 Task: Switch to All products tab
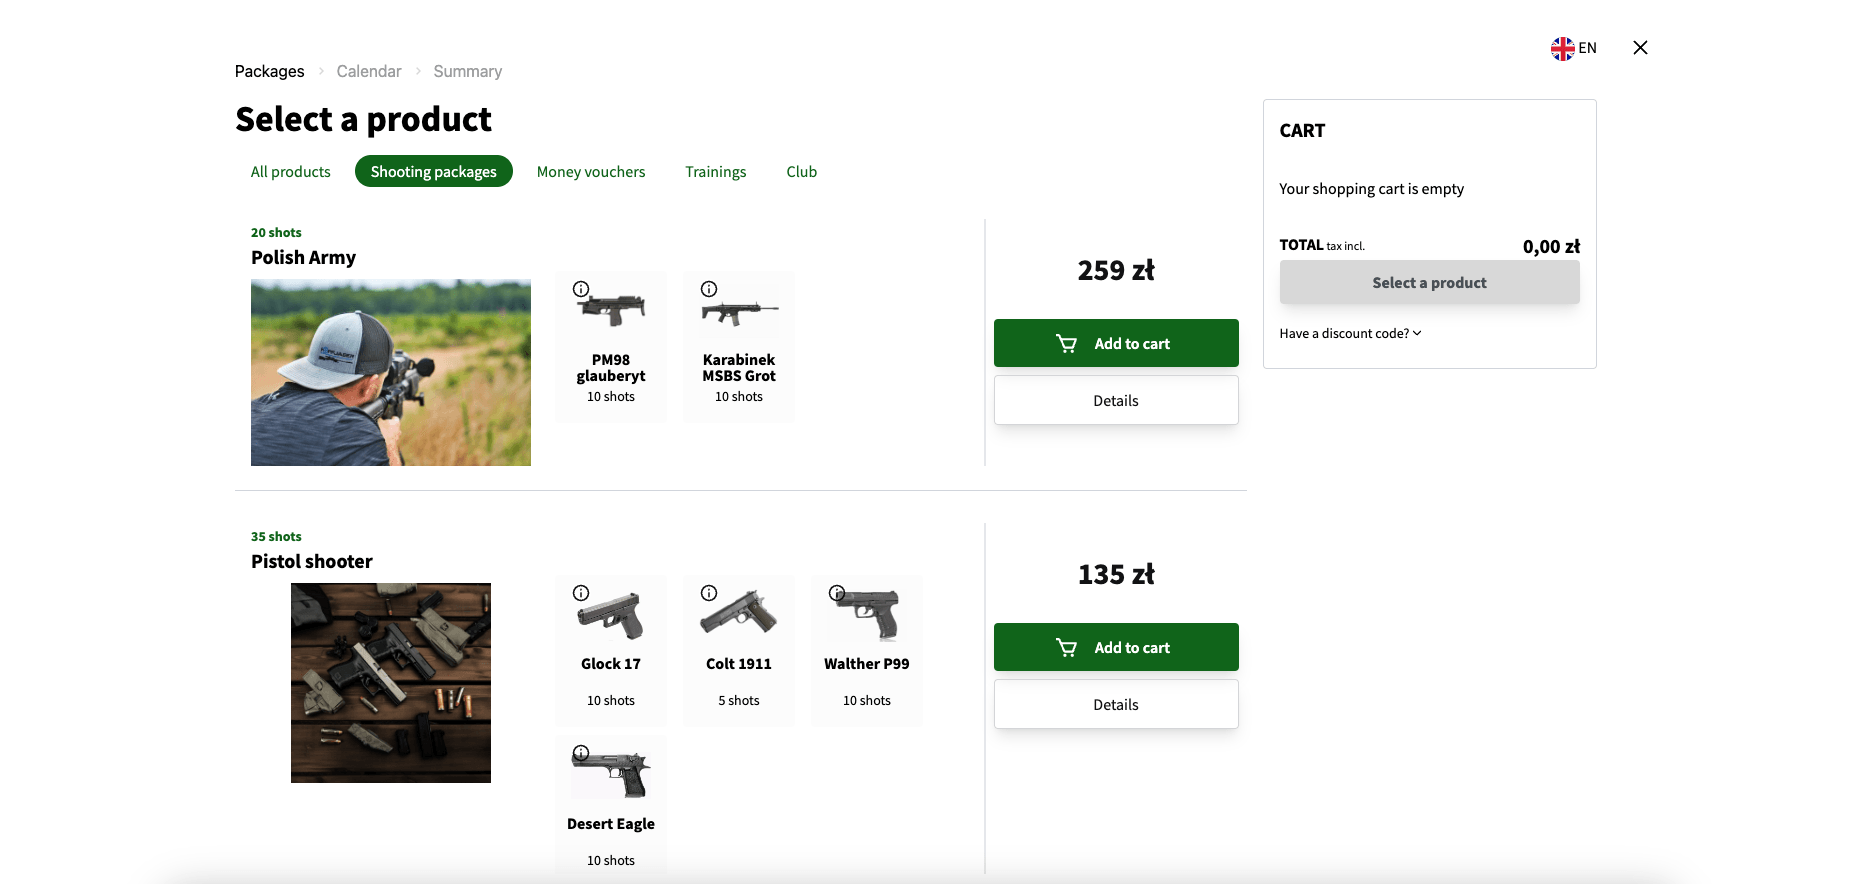pyautogui.click(x=291, y=172)
